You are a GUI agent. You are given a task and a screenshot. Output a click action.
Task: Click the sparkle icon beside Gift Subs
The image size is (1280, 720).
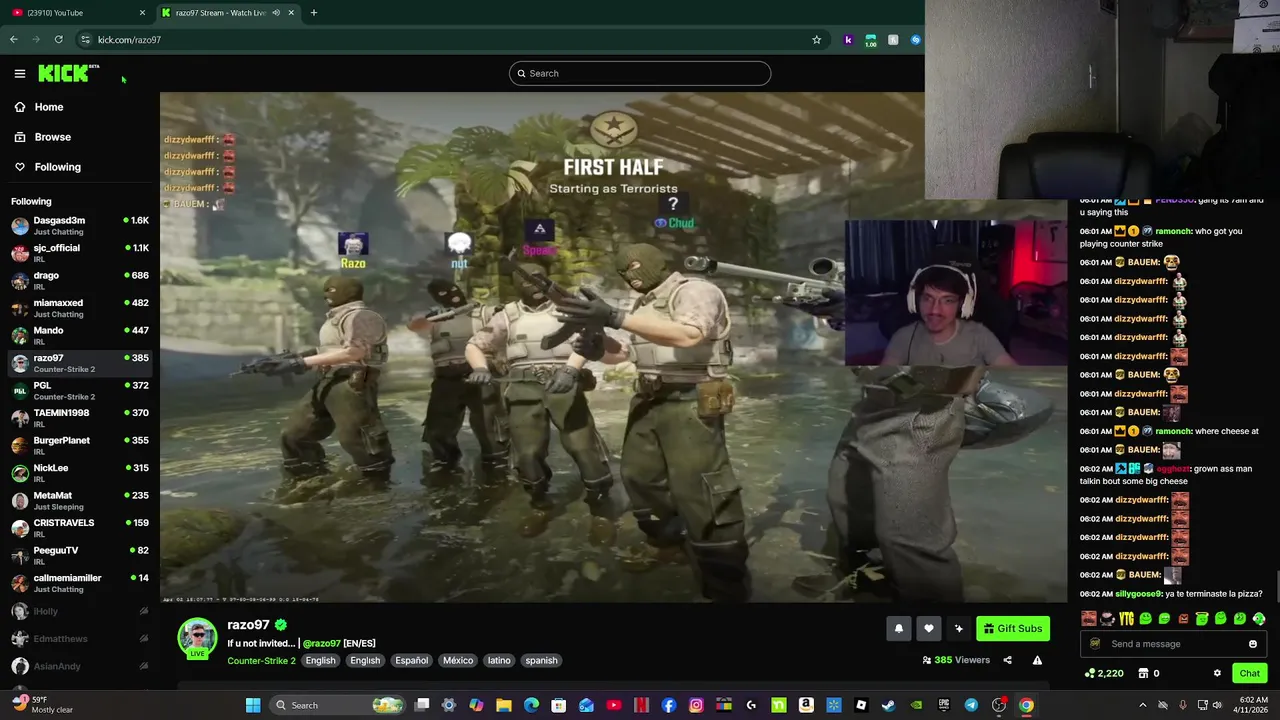point(958,628)
